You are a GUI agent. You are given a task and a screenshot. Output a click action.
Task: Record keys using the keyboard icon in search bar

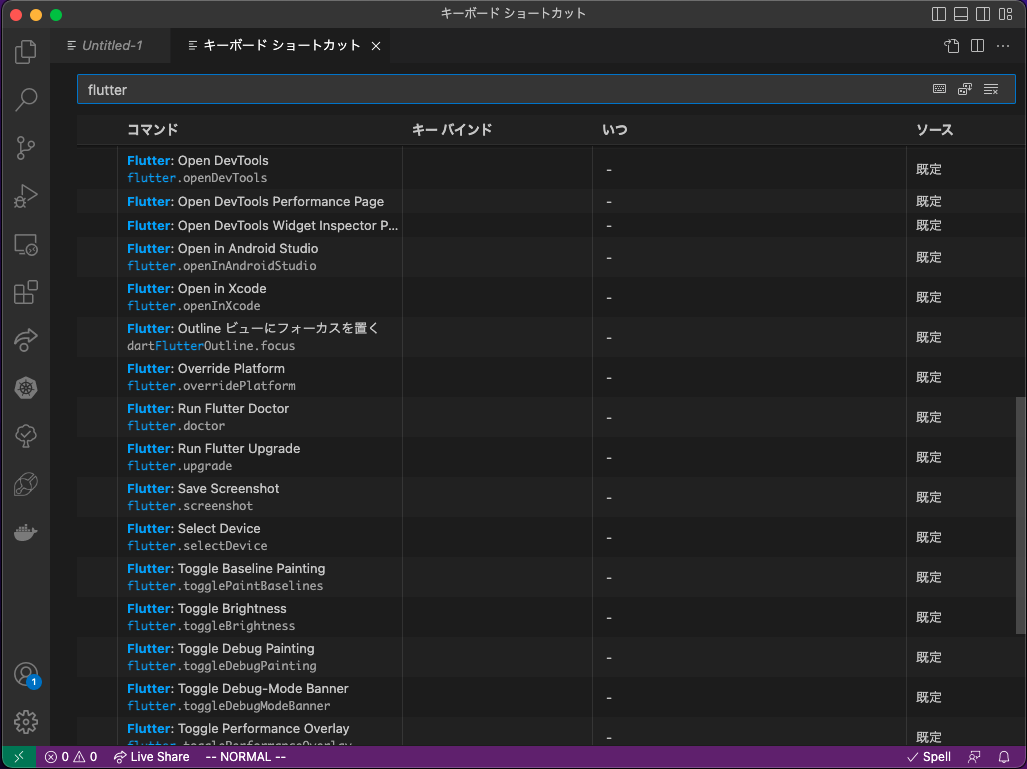(939, 88)
